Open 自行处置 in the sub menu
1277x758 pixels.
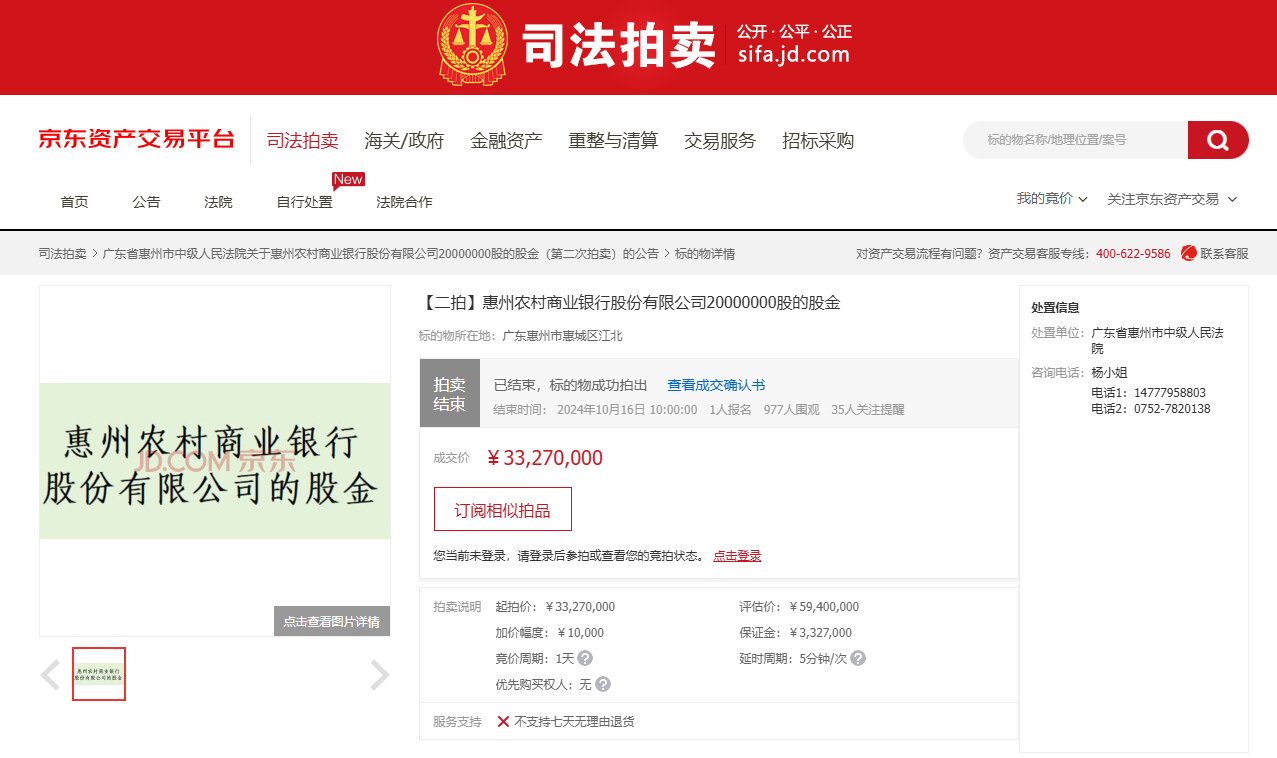coord(304,202)
